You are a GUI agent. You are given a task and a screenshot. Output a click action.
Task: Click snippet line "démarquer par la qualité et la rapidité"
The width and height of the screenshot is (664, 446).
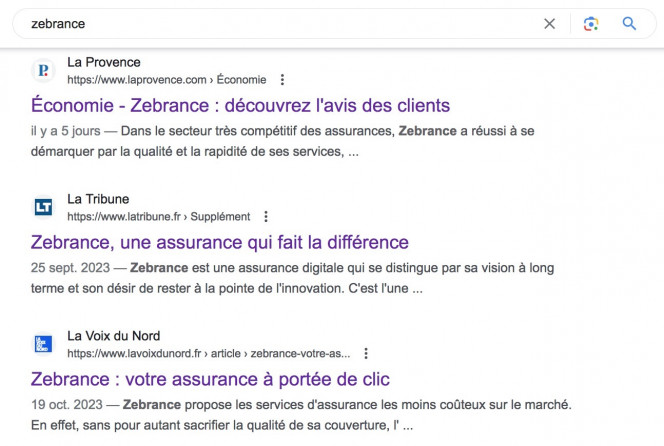pyautogui.click(x=195, y=152)
